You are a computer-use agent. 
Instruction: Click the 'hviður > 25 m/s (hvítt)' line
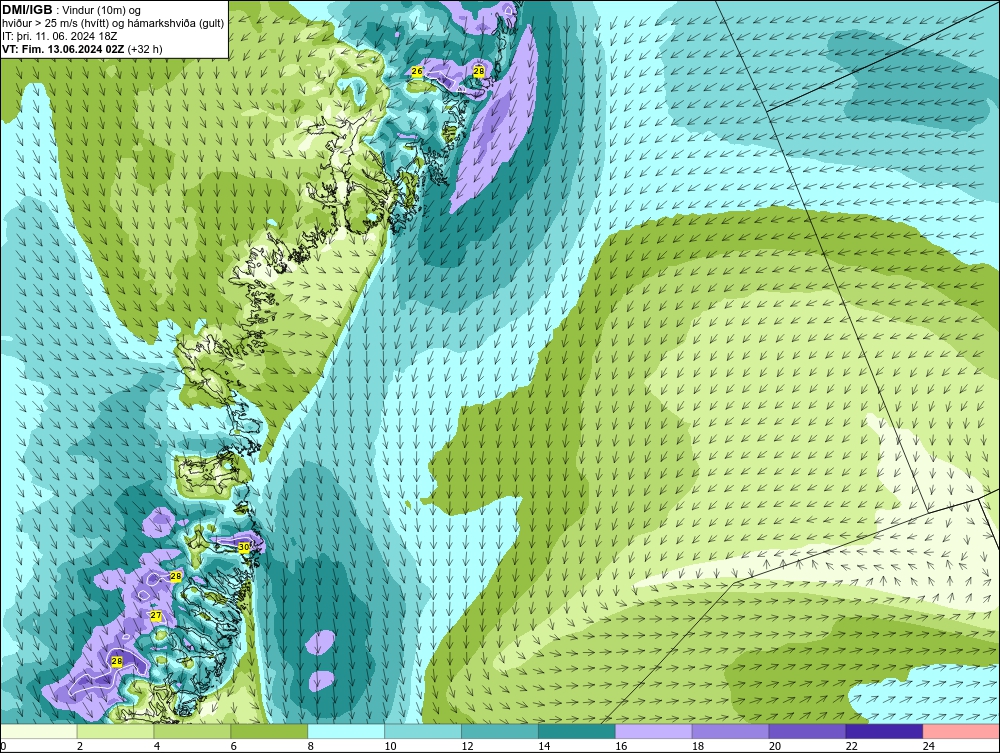(x=53, y=24)
